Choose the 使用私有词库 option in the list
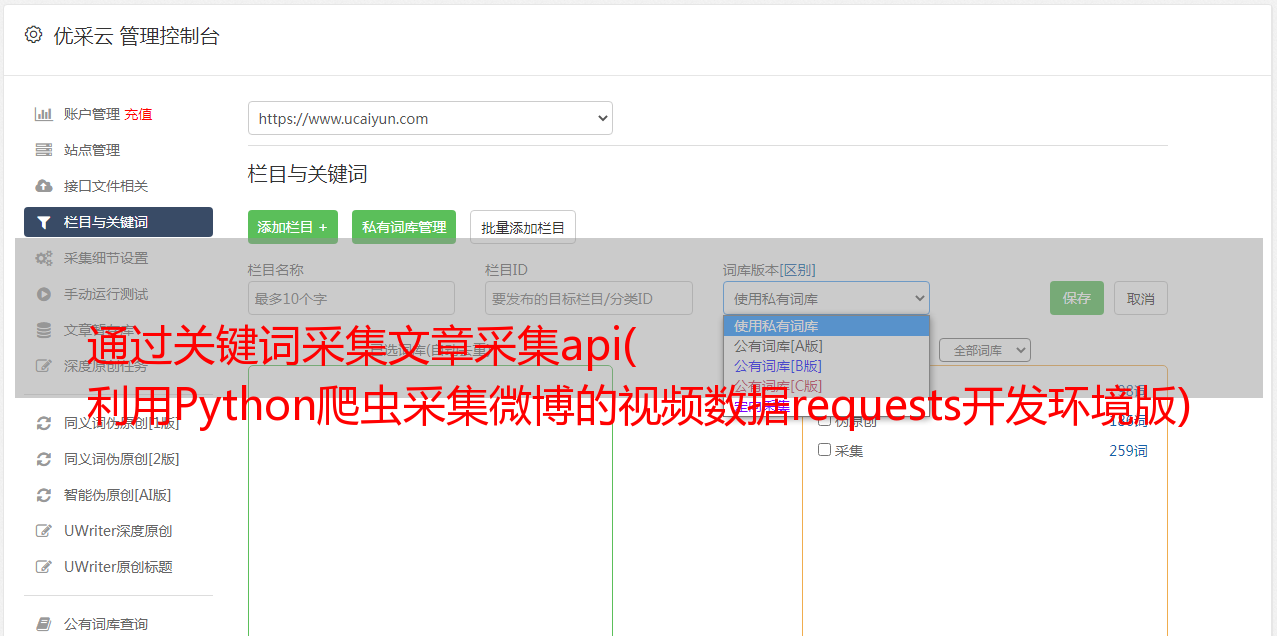 point(826,326)
